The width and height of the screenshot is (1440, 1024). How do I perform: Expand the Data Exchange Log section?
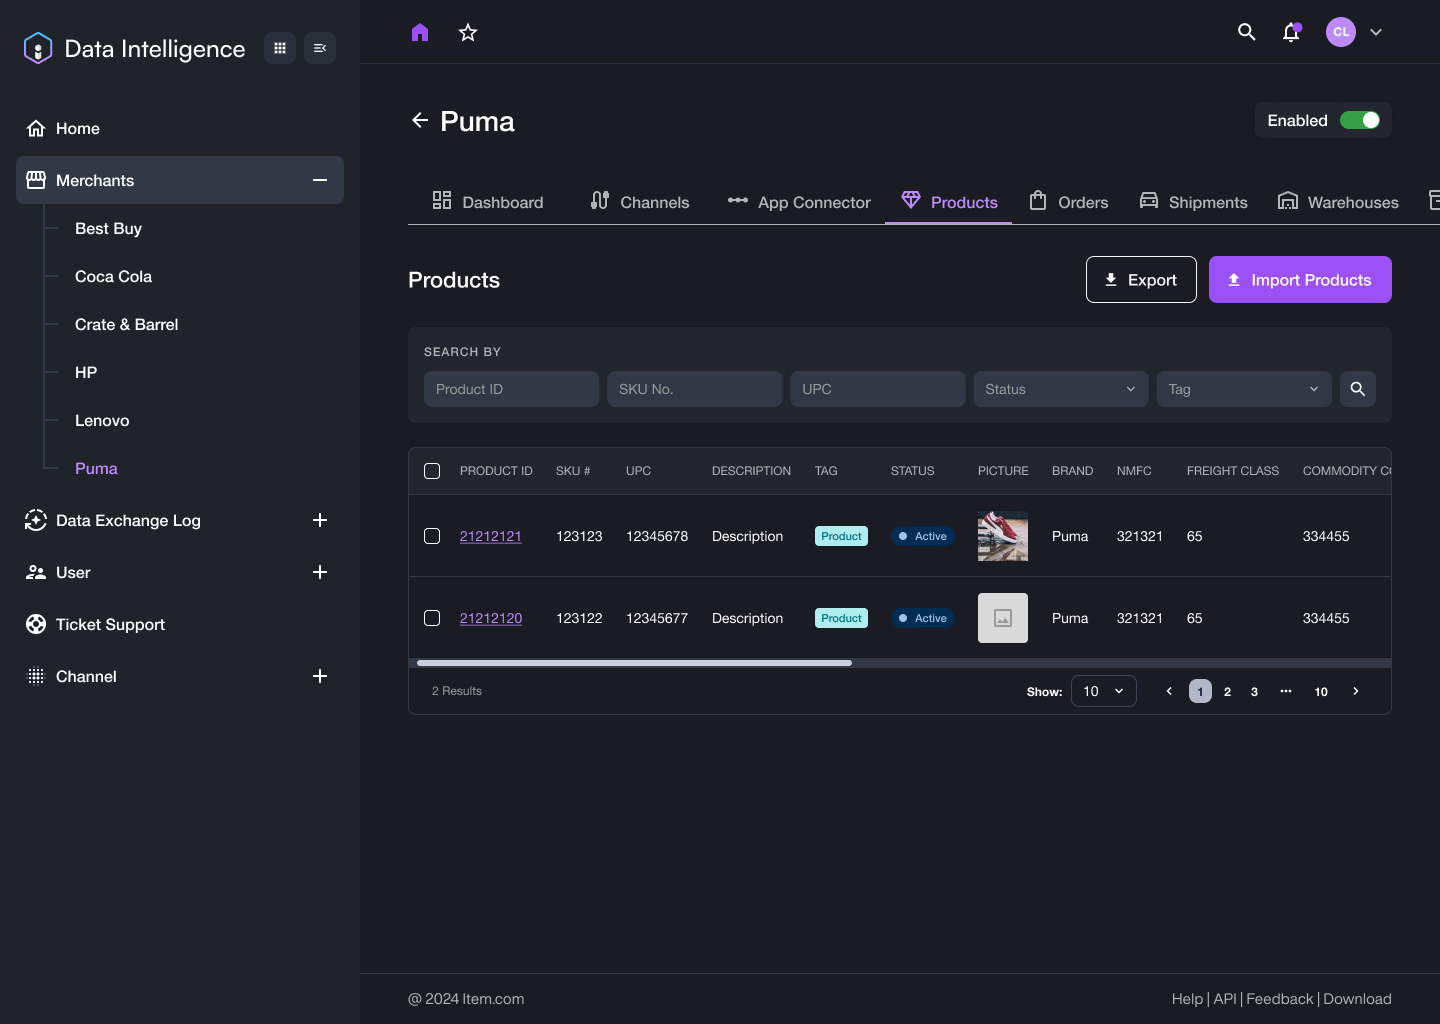coord(320,520)
